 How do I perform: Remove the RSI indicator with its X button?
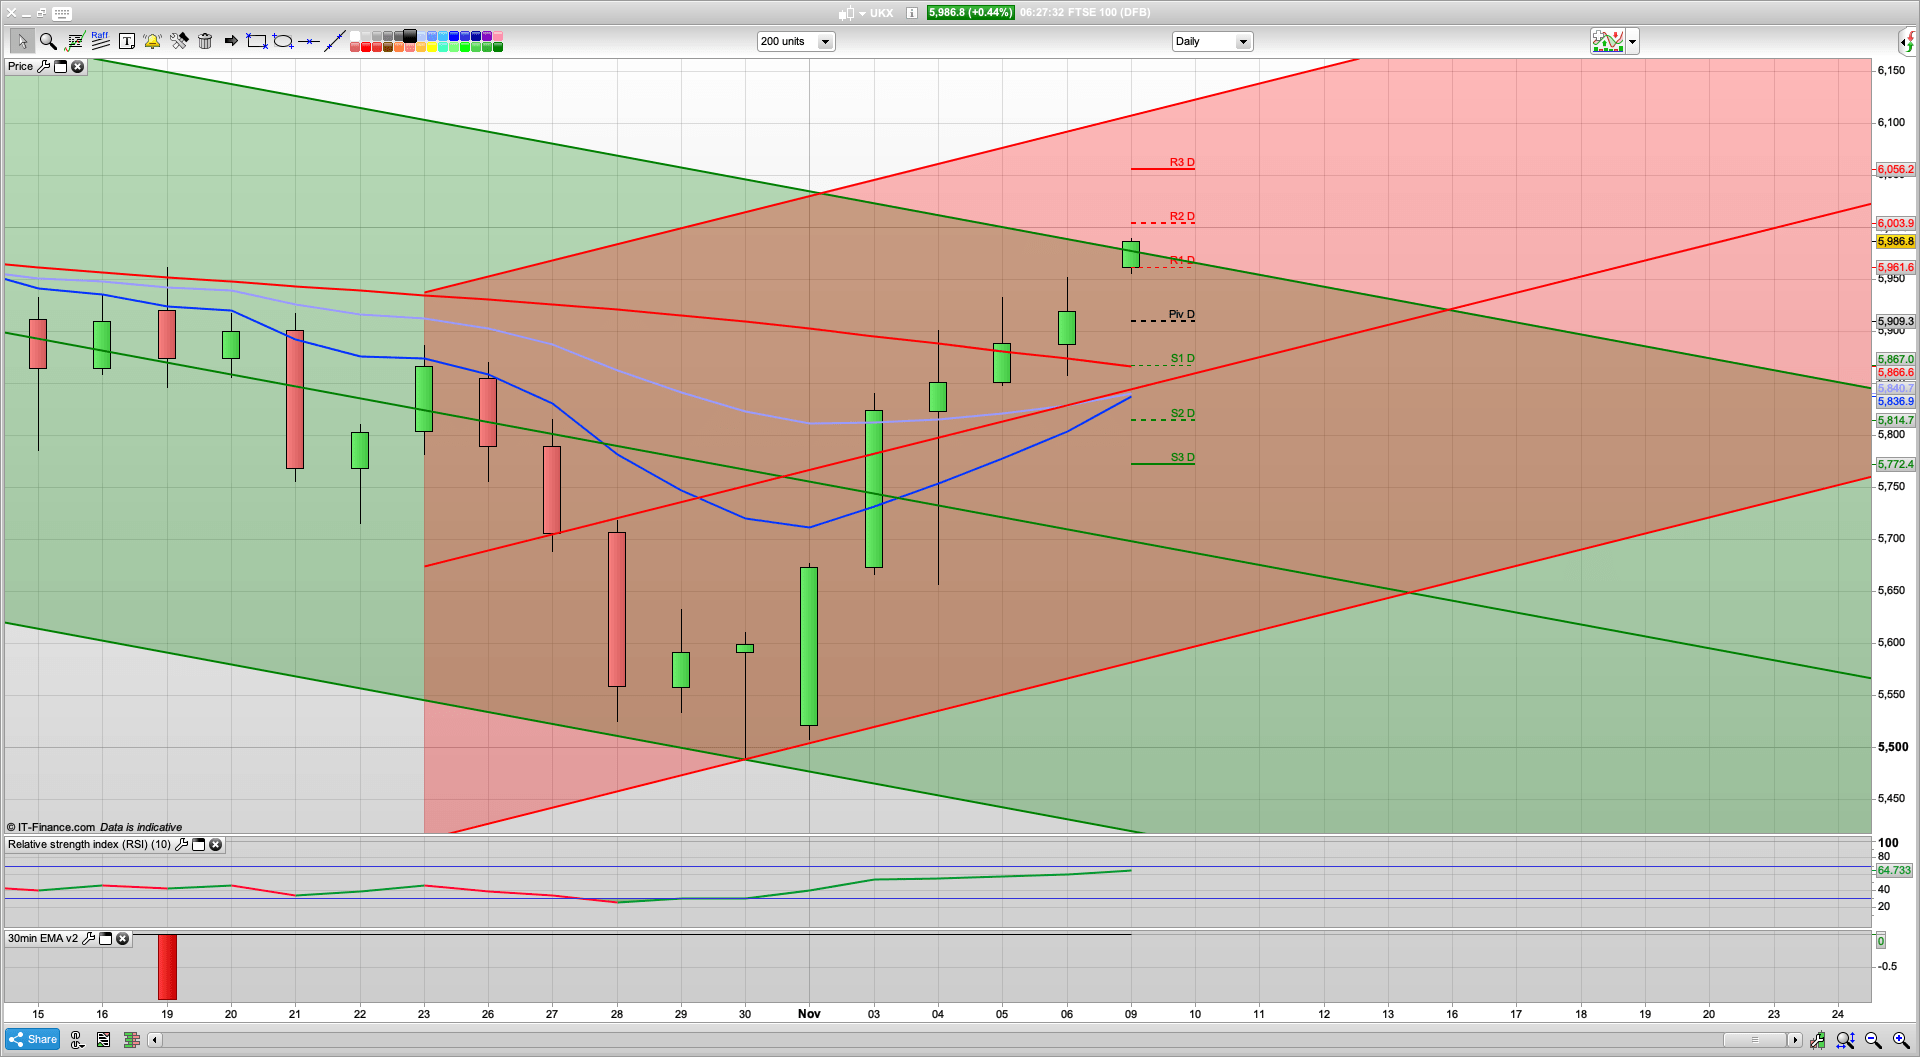pos(215,845)
